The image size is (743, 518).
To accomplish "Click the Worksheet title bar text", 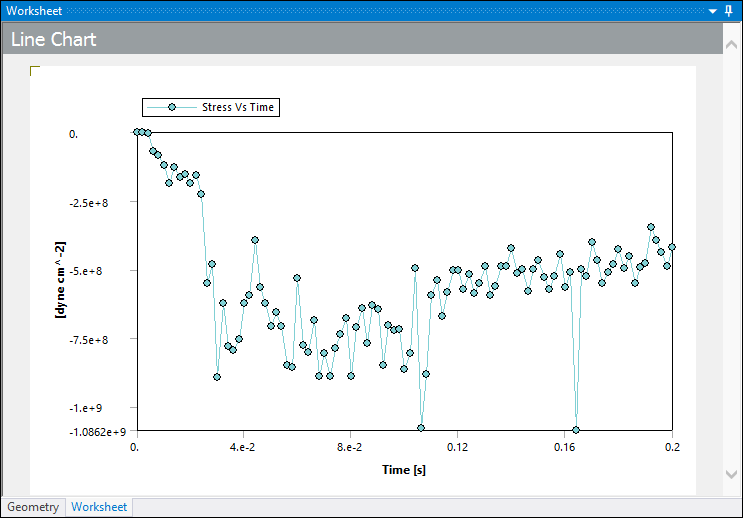I will tap(34, 11).
